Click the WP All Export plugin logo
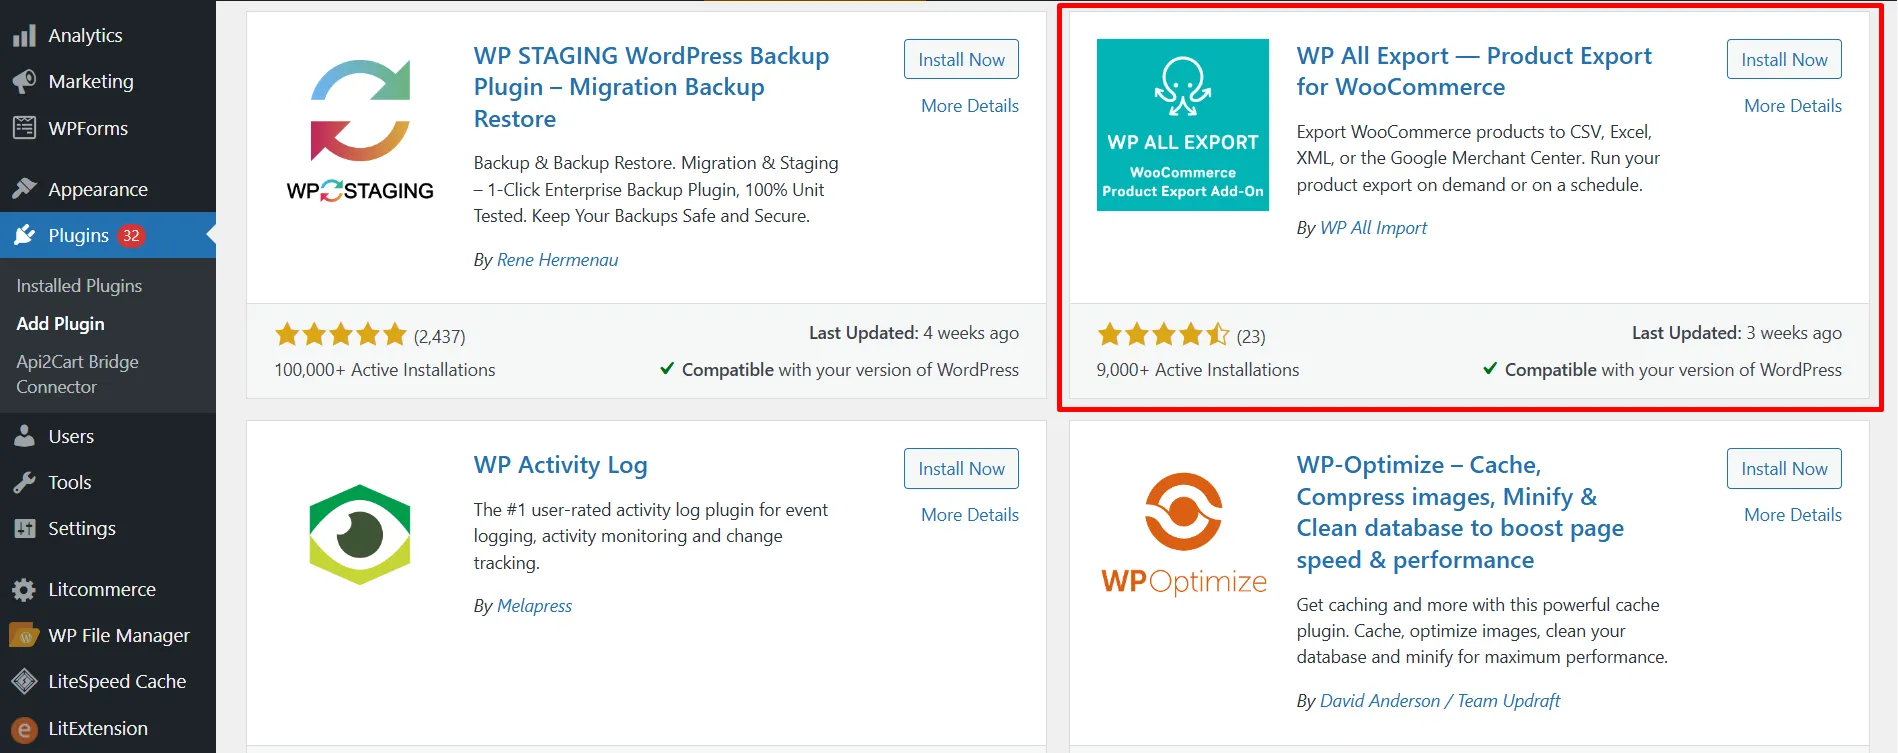The height and width of the screenshot is (753, 1898). pos(1183,125)
